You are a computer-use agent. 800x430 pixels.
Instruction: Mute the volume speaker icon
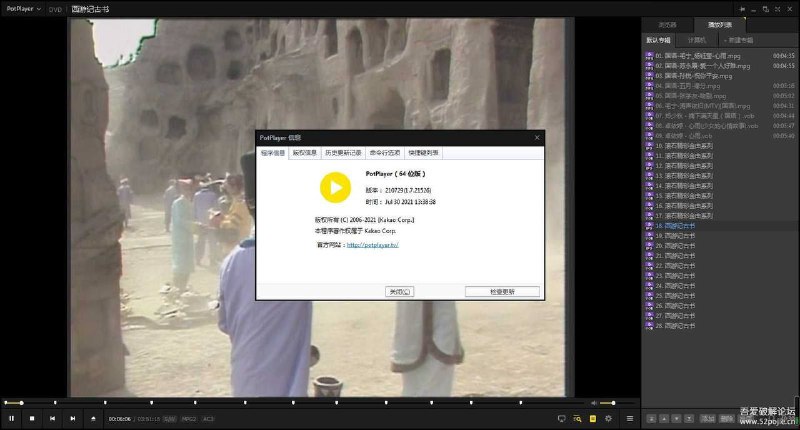click(592, 403)
